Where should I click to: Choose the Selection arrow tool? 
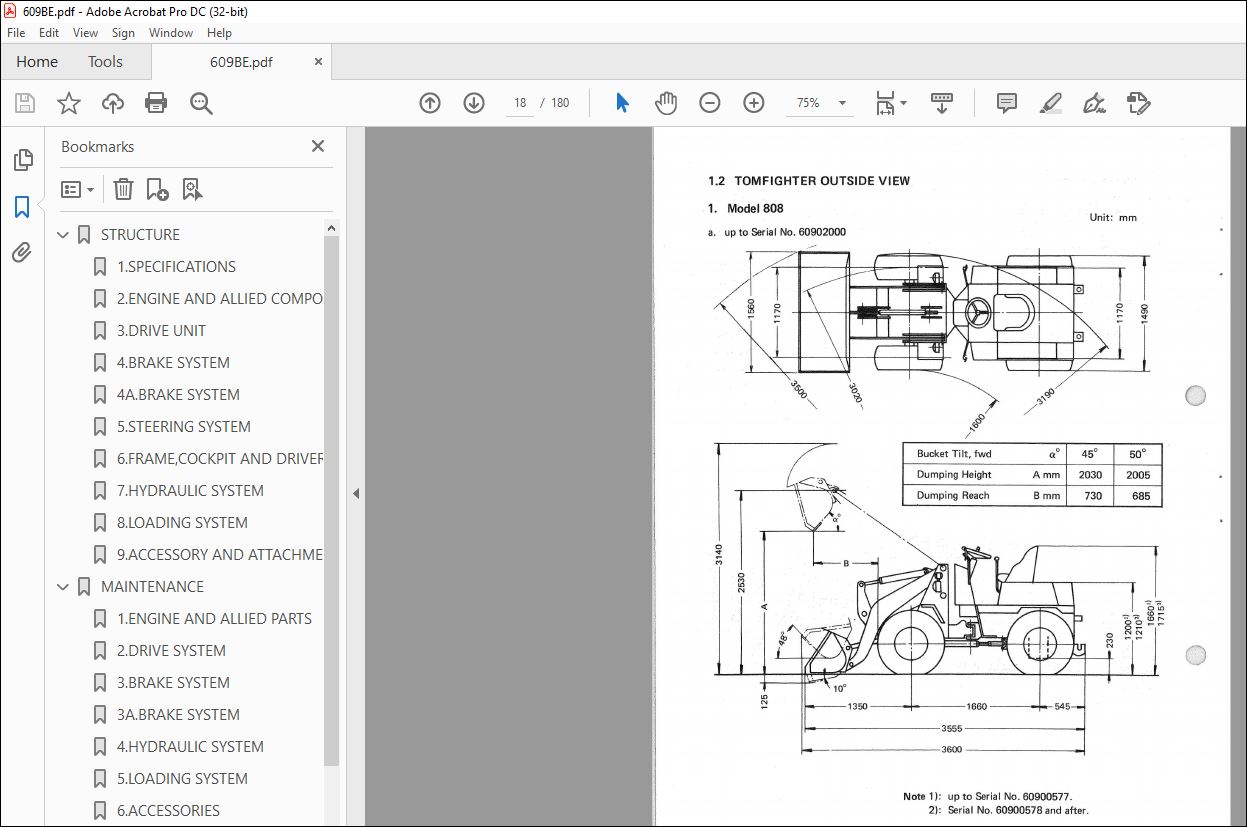[622, 103]
